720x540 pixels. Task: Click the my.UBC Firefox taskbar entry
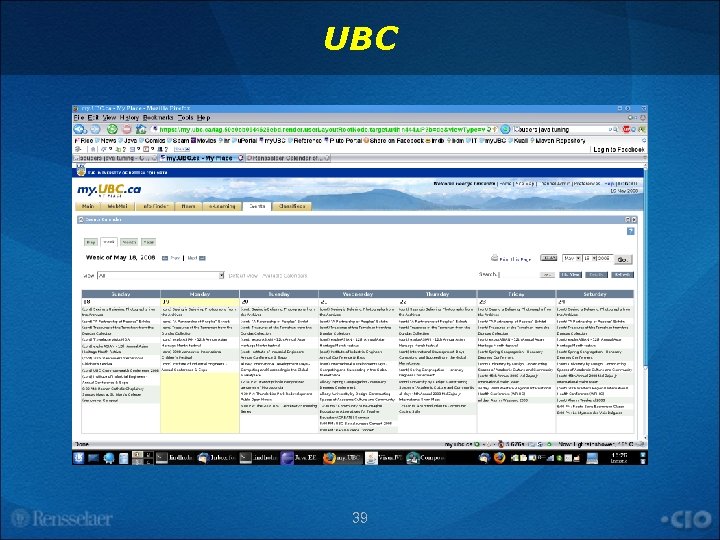(342, 458)
